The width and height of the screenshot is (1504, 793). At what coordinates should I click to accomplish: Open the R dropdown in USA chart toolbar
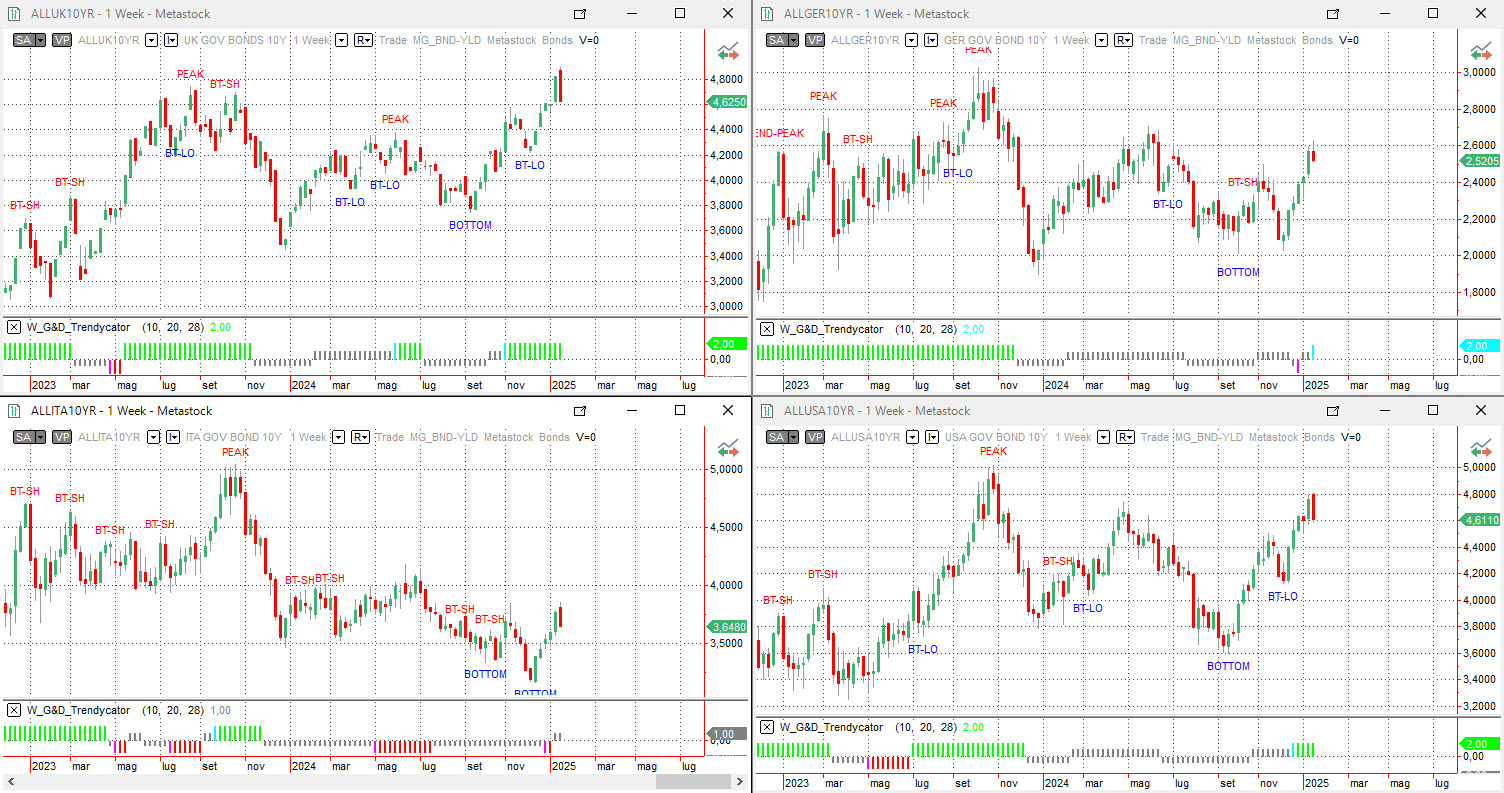point(1126,437)
